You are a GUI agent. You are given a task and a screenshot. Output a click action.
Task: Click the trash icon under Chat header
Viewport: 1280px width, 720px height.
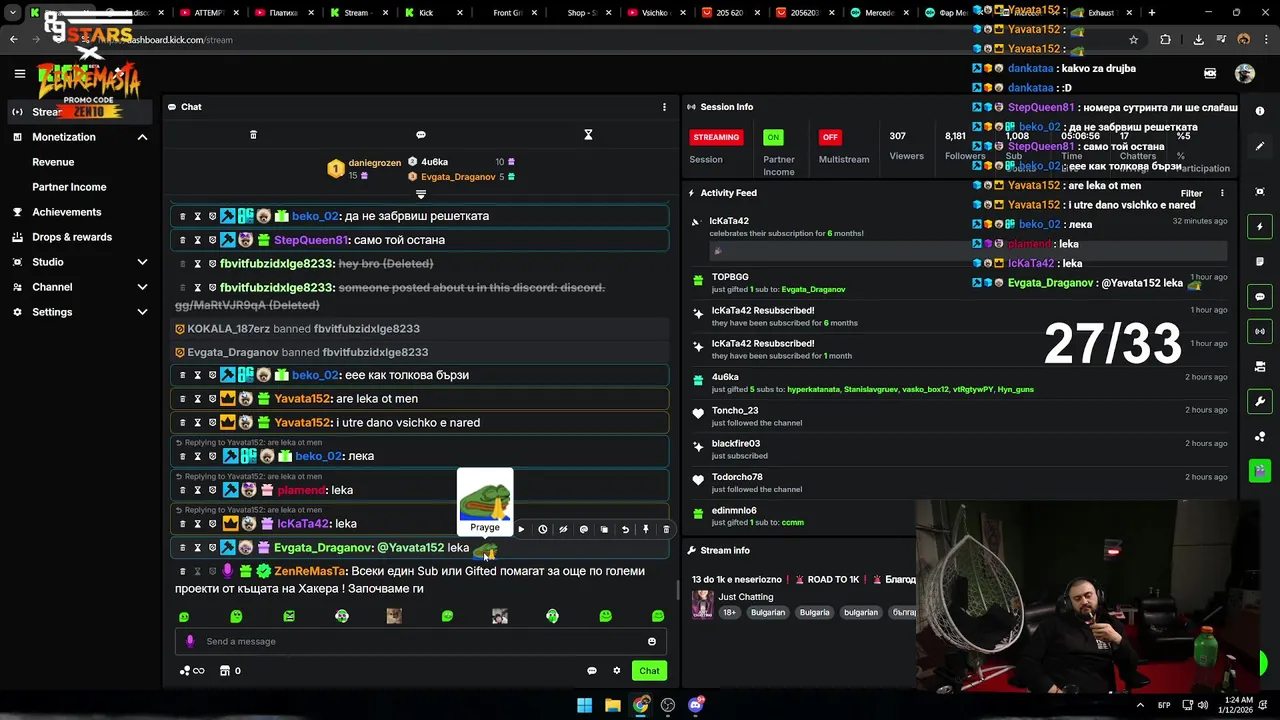tap(253, 134)
